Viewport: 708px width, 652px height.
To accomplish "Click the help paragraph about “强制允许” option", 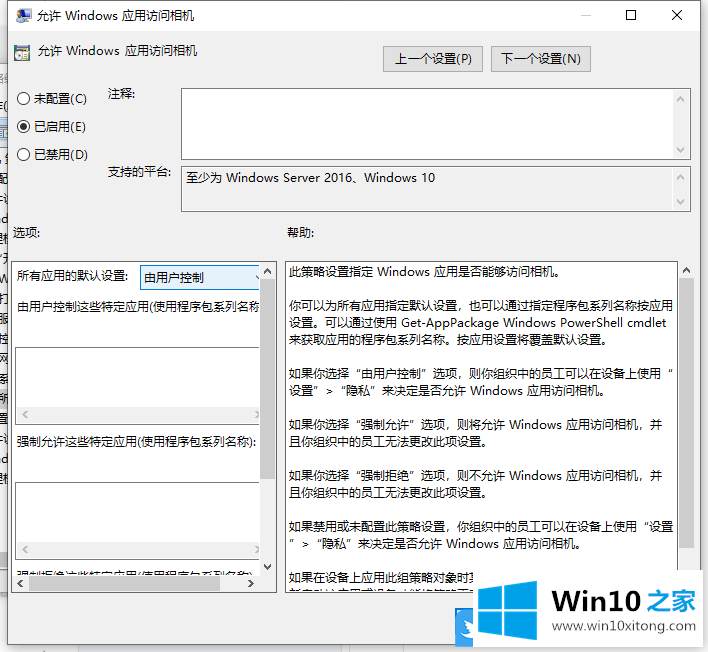I will pyautogui.click(x=475, y=433).
